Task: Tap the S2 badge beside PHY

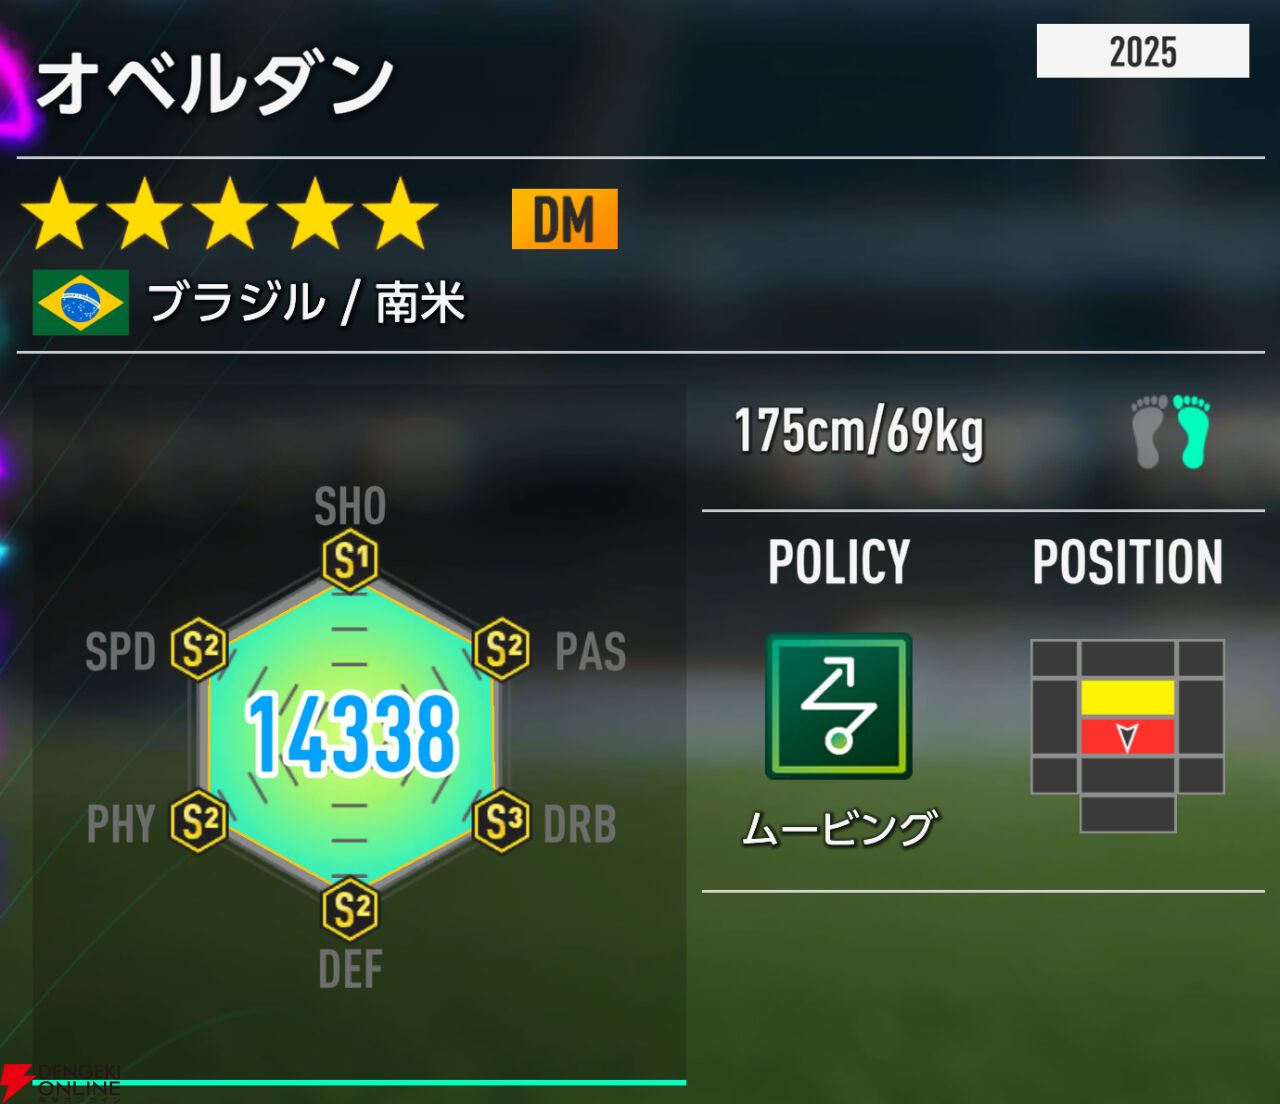Action: (x=199, y=823)
